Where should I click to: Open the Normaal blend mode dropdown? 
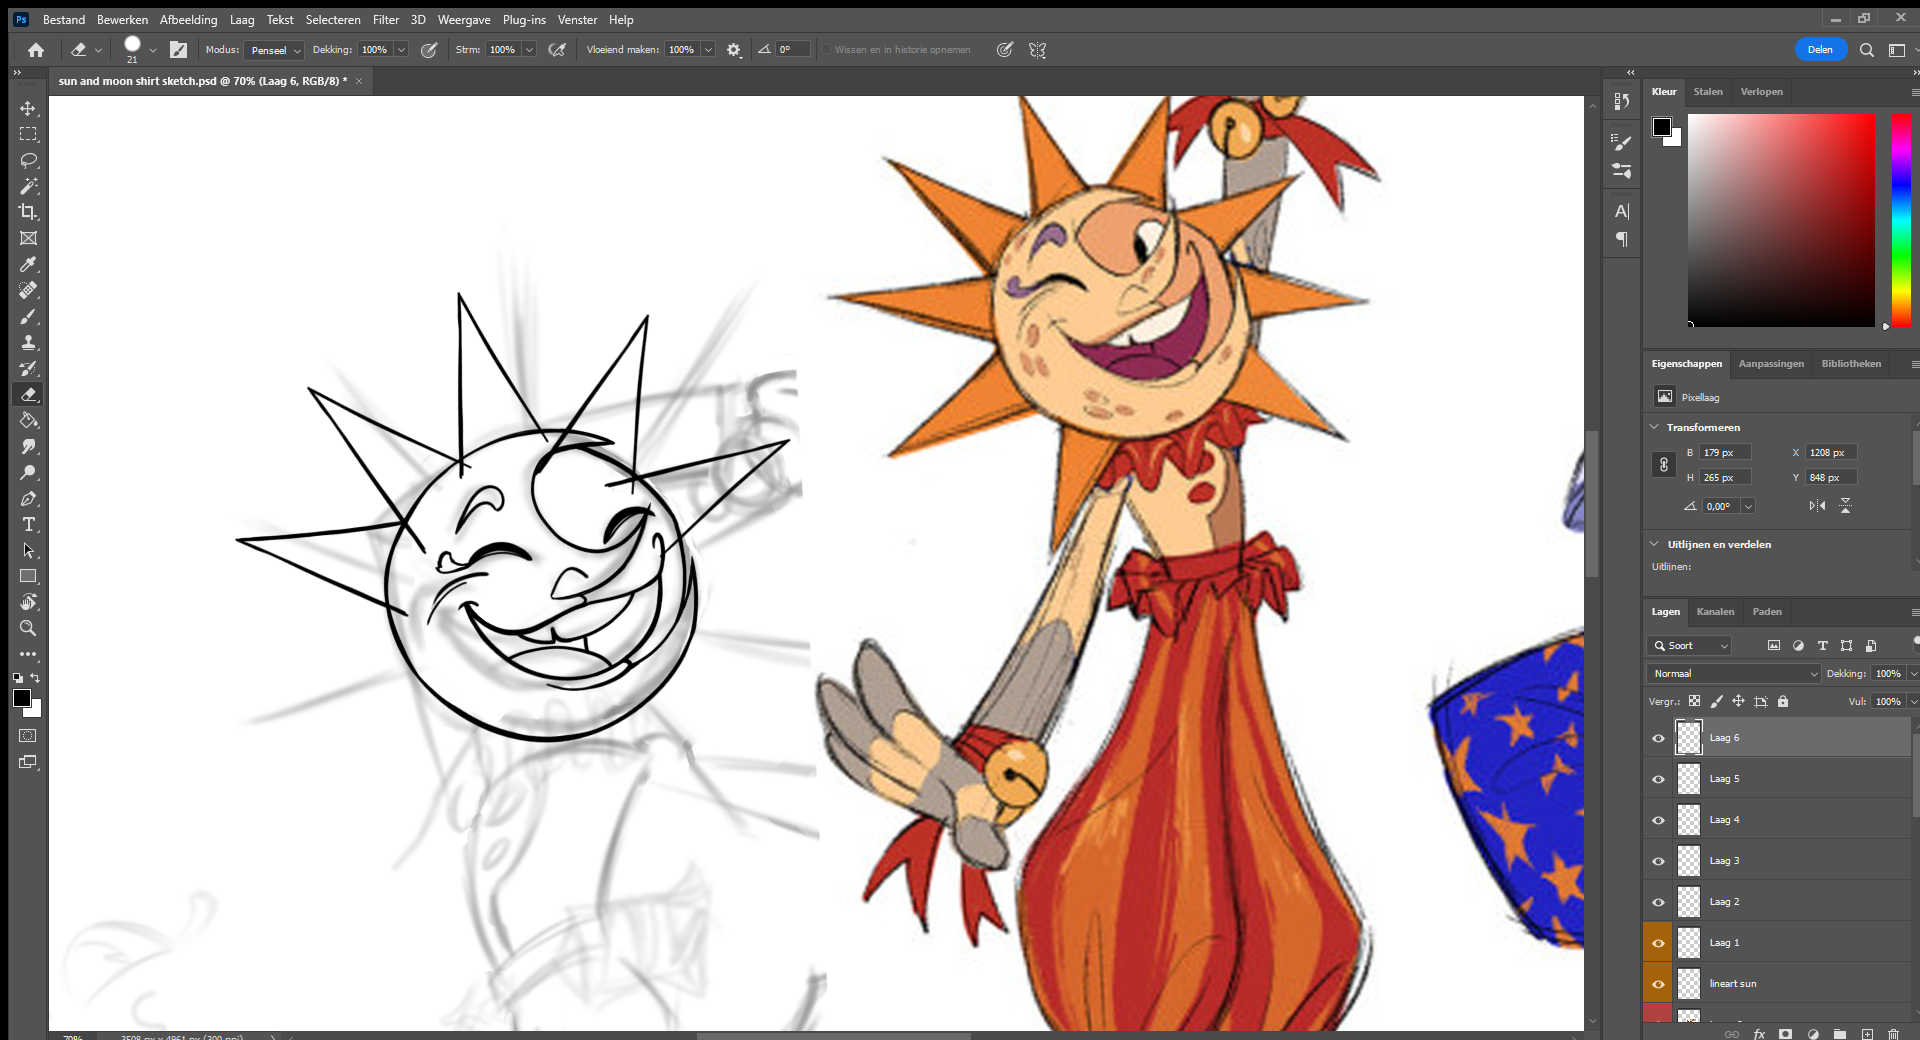click(x=1733, y=674)
